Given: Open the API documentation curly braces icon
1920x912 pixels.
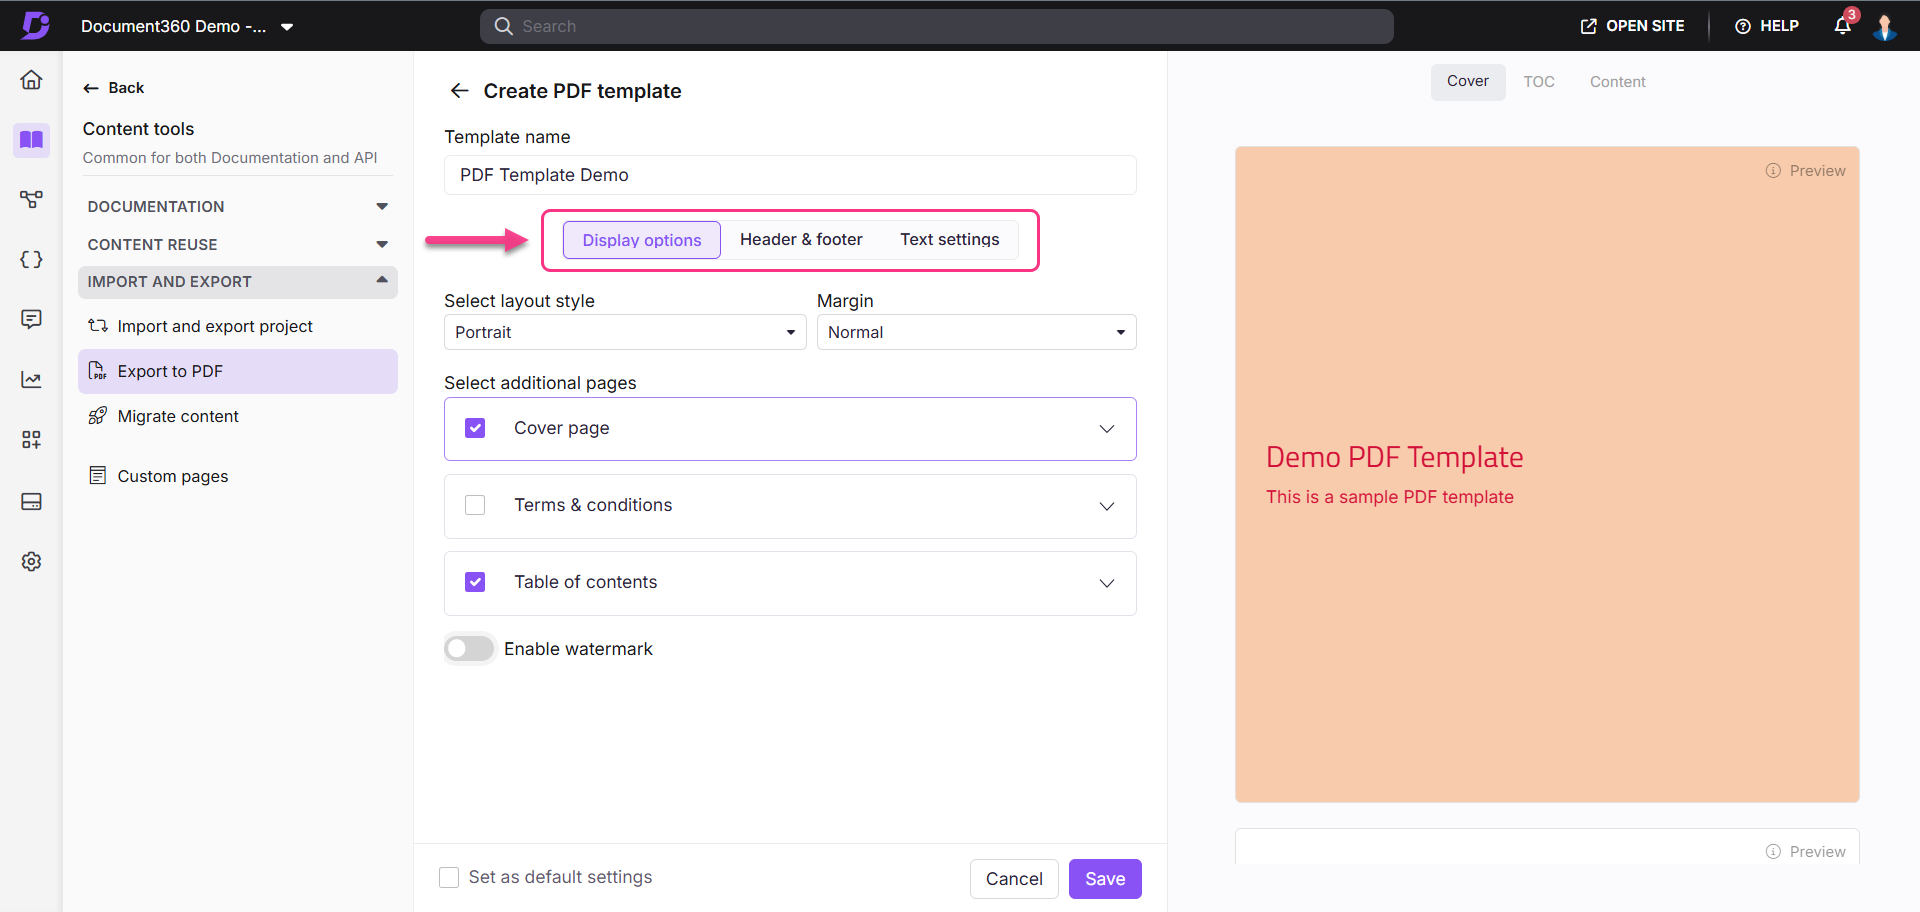Looking at the screenshot, I should 31,260.
